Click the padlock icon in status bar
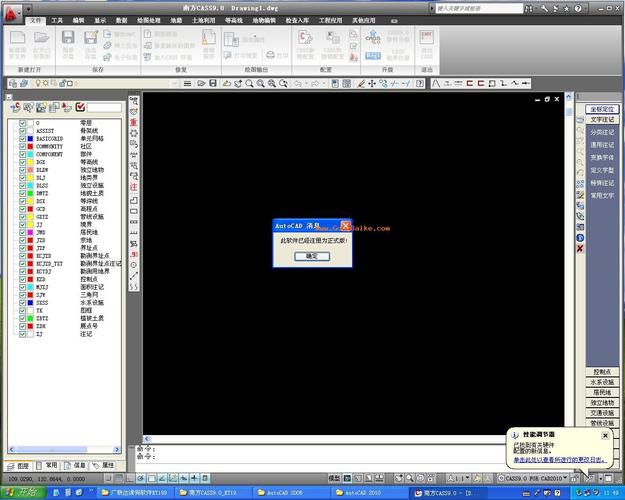This screenshot has width=625, height=500. pyautogui.click(x=574, y=478)
